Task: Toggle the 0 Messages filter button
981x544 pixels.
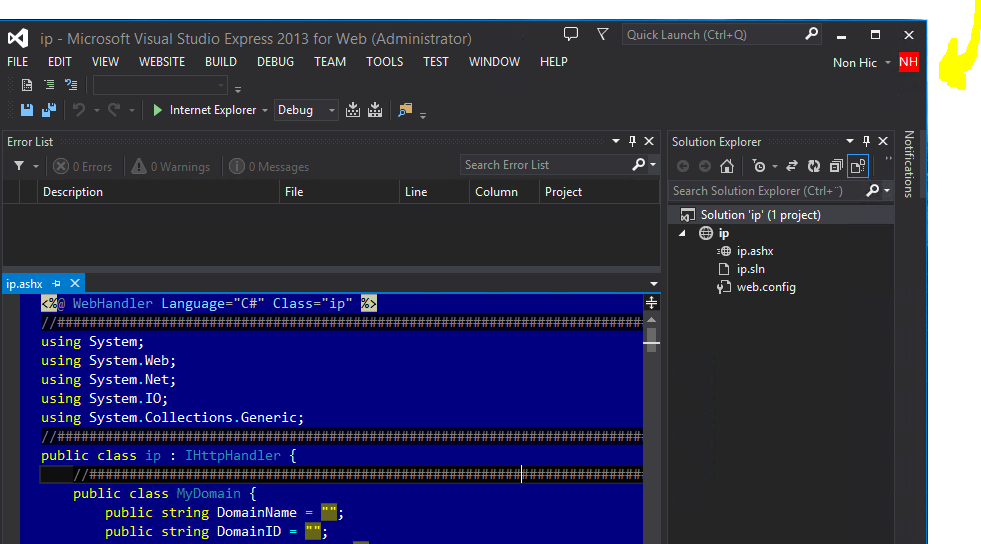Action: (x=269, y=166)
